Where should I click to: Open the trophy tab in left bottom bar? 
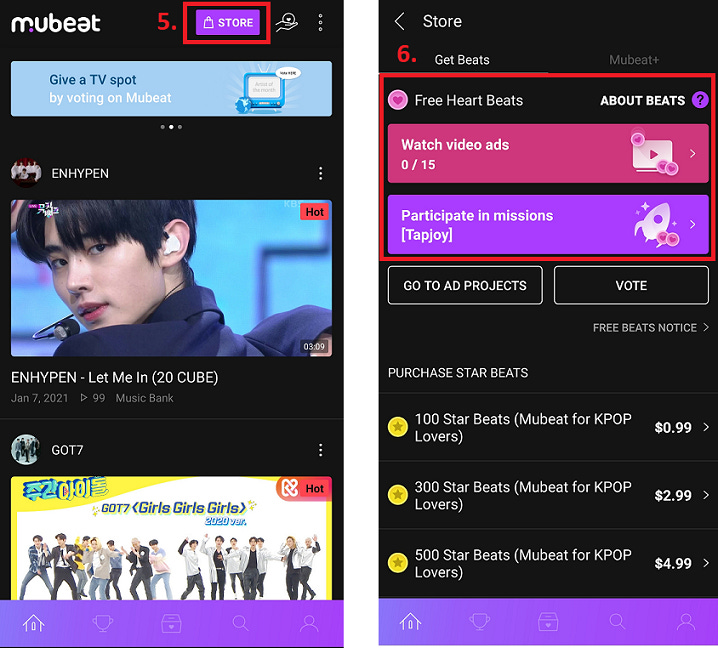point(103,623)
